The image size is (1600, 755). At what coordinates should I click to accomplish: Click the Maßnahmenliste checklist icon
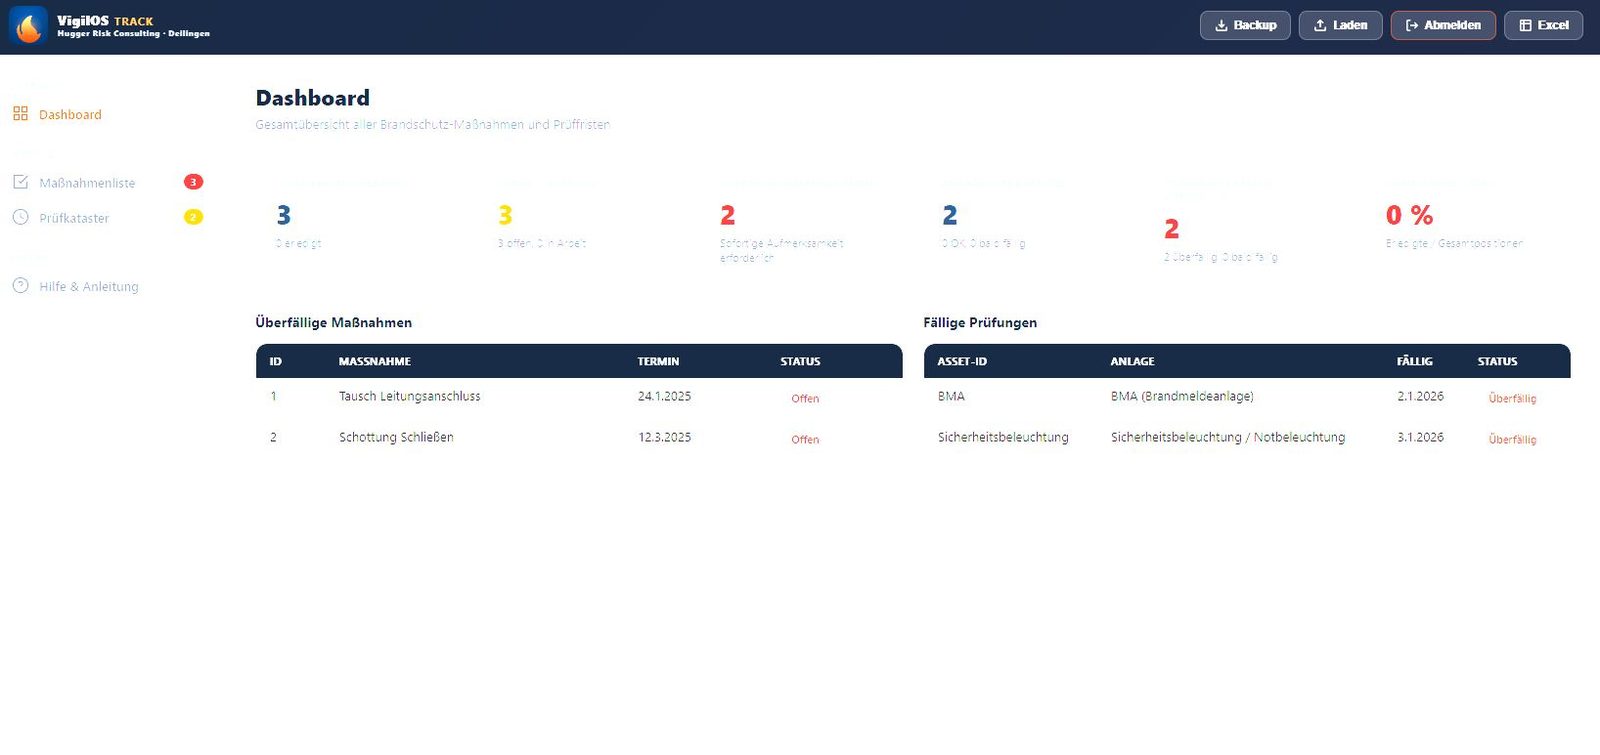(20, 182)
